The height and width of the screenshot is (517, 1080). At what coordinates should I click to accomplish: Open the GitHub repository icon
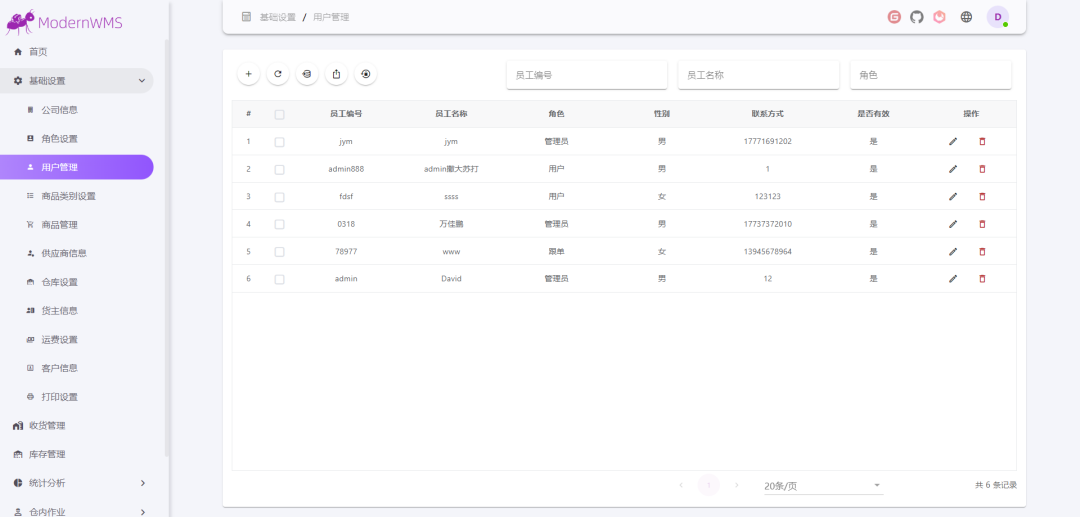(x=917, y=17)
